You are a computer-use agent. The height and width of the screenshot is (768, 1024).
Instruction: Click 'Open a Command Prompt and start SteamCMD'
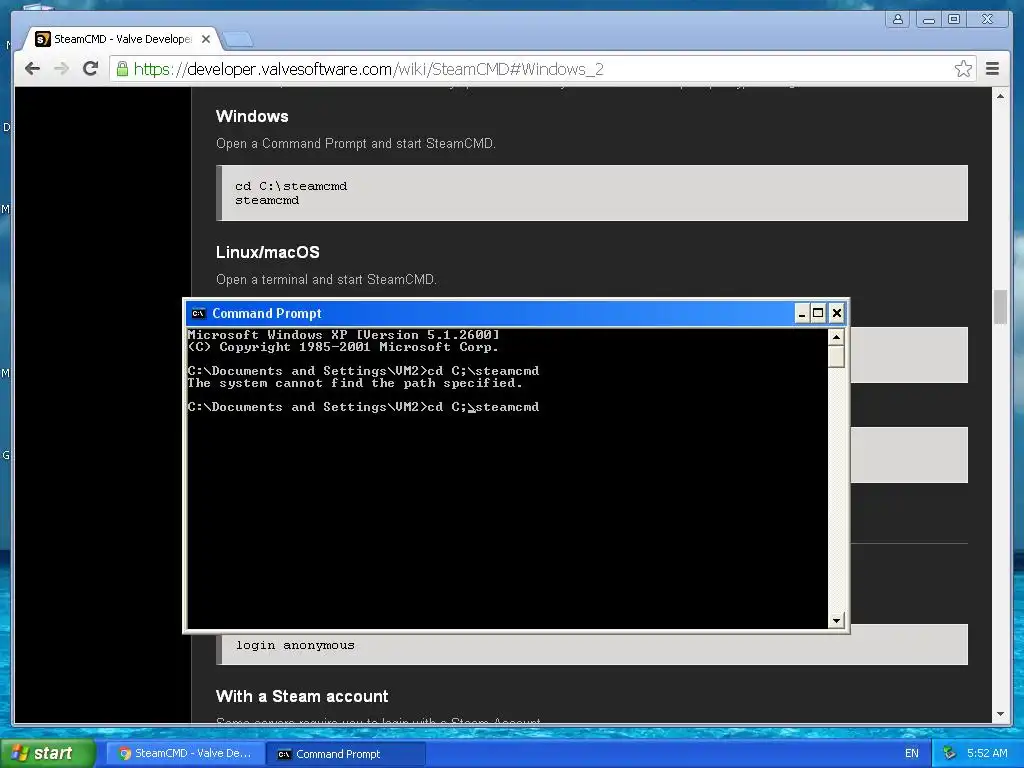coord(356,144)
